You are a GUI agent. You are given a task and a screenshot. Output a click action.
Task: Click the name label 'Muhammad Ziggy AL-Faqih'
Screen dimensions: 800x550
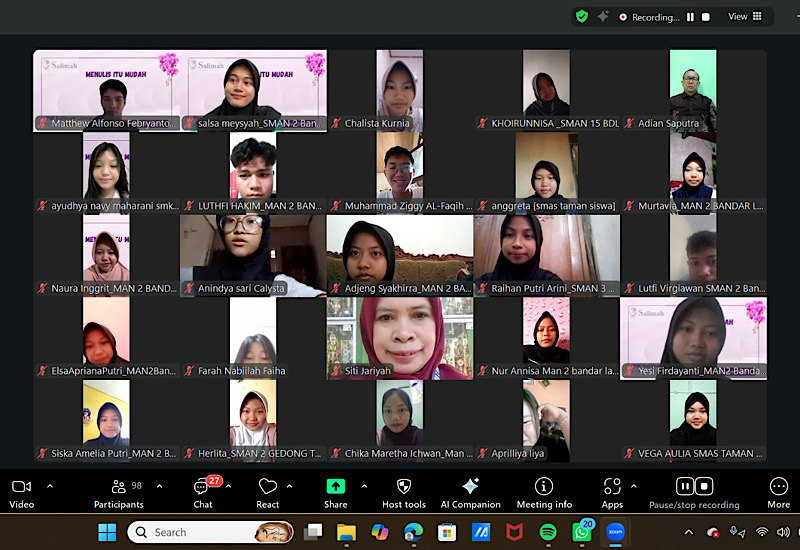coord(405,206)
